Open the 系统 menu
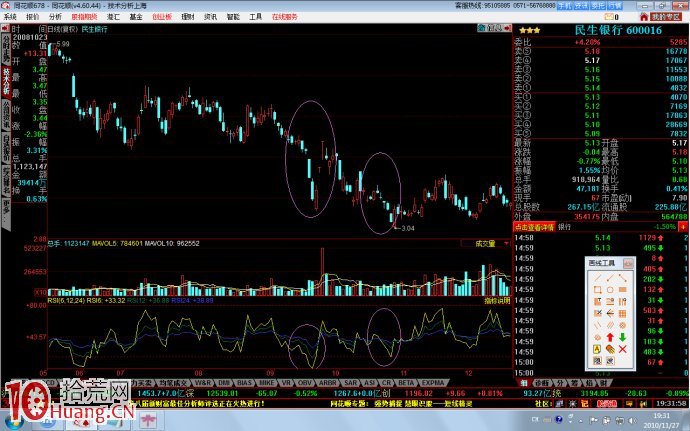The height and width of the screenshot is (431, 690). [10, 17]
